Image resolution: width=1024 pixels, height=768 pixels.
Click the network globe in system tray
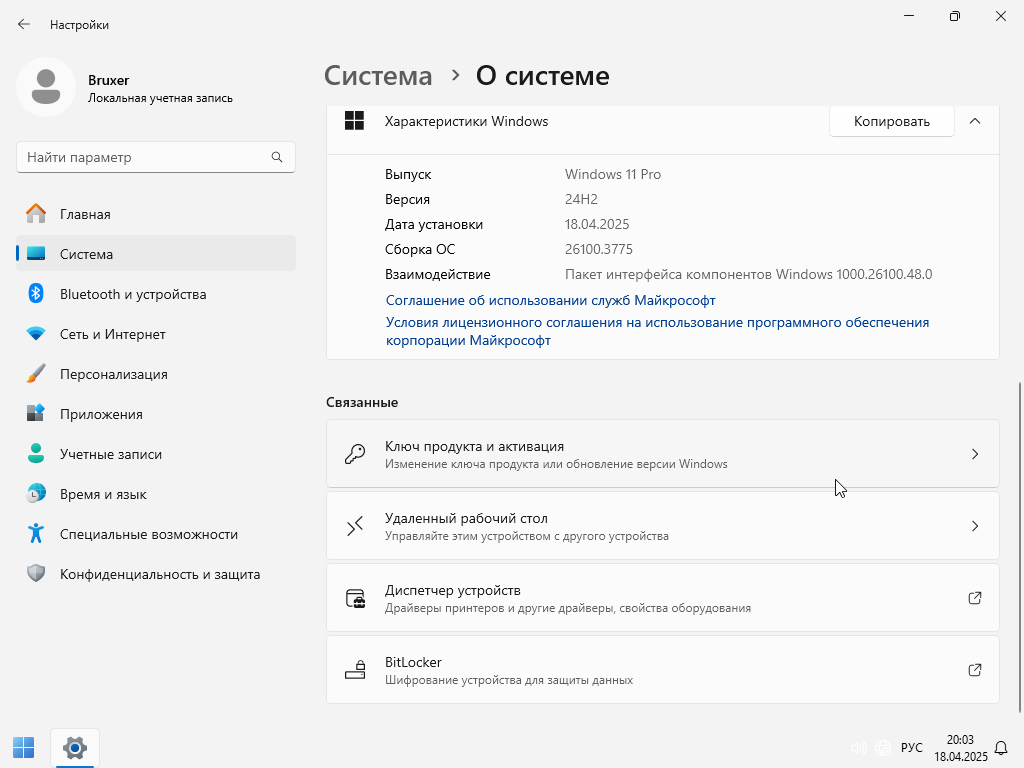point(883,748)
